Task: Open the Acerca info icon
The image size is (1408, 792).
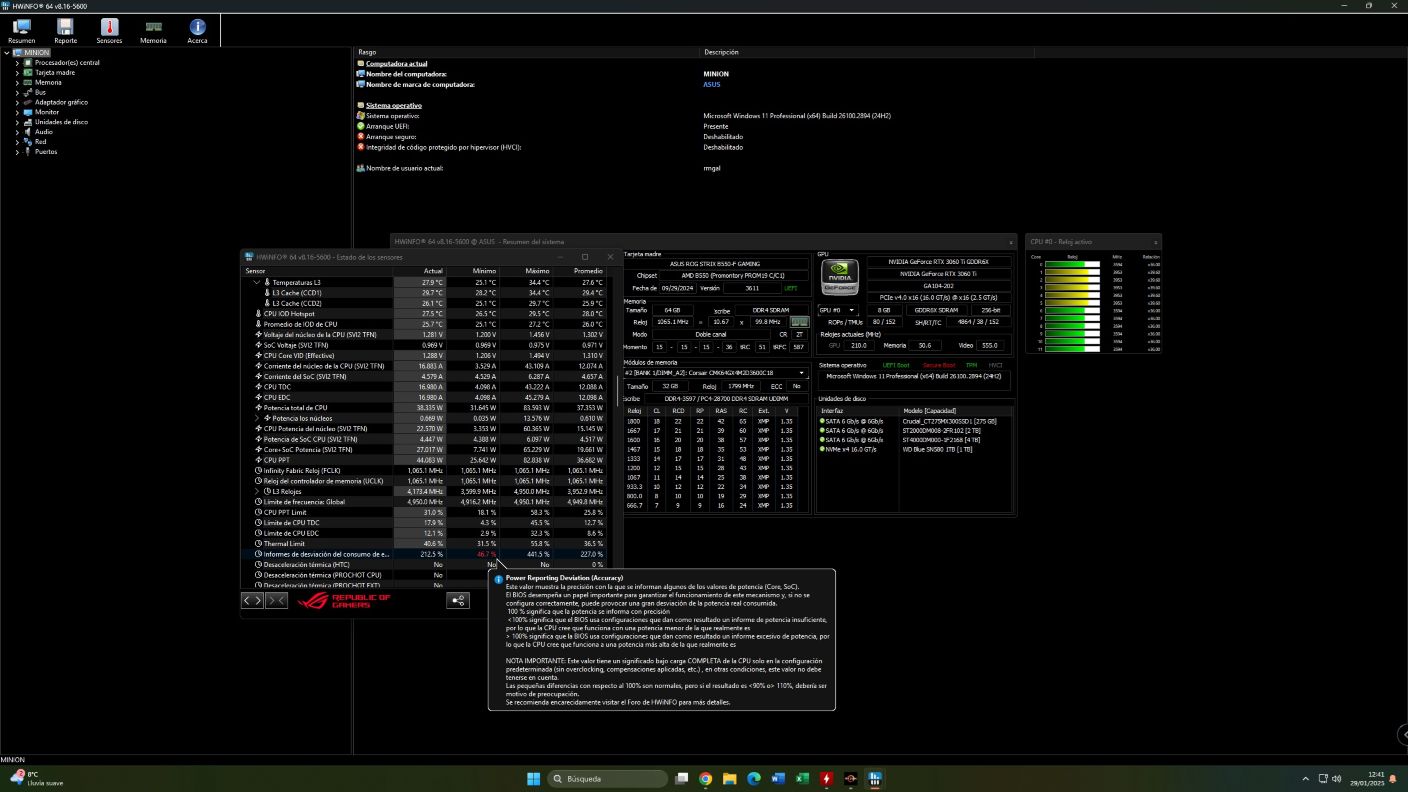Action: (x=197, y=30)
